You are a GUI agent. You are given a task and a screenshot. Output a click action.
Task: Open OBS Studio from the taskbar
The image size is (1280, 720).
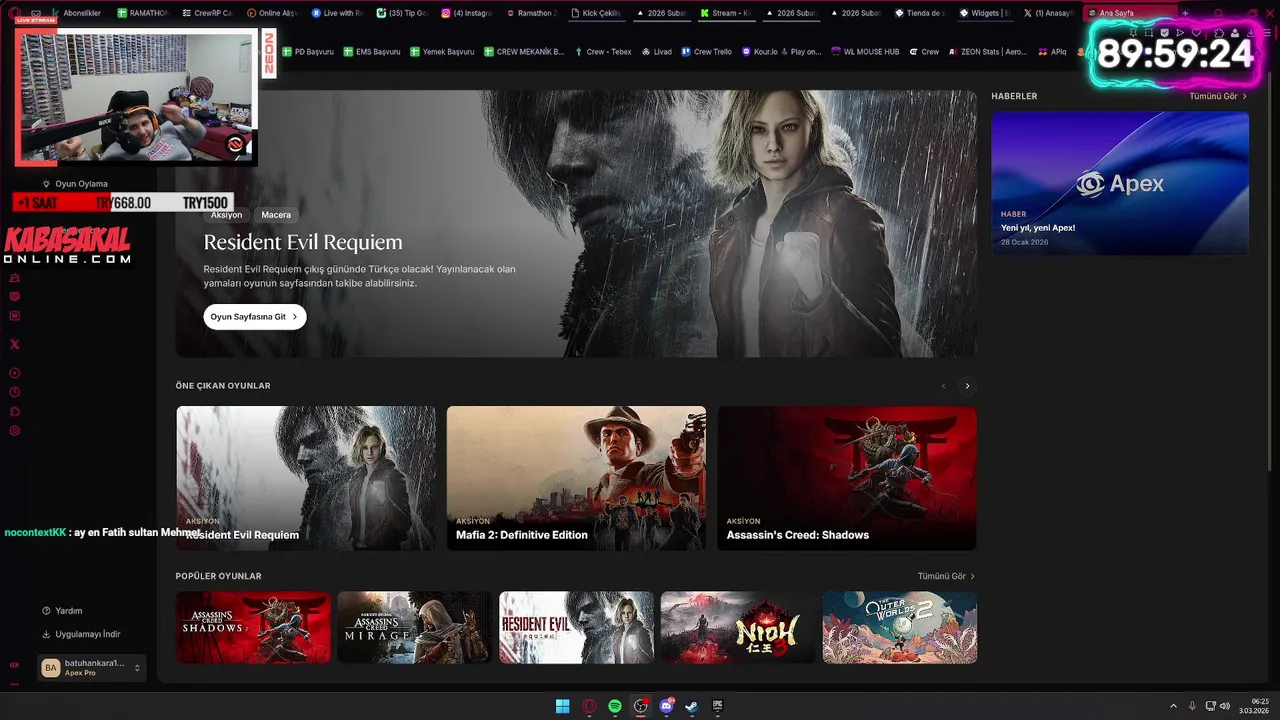point(641,706)
